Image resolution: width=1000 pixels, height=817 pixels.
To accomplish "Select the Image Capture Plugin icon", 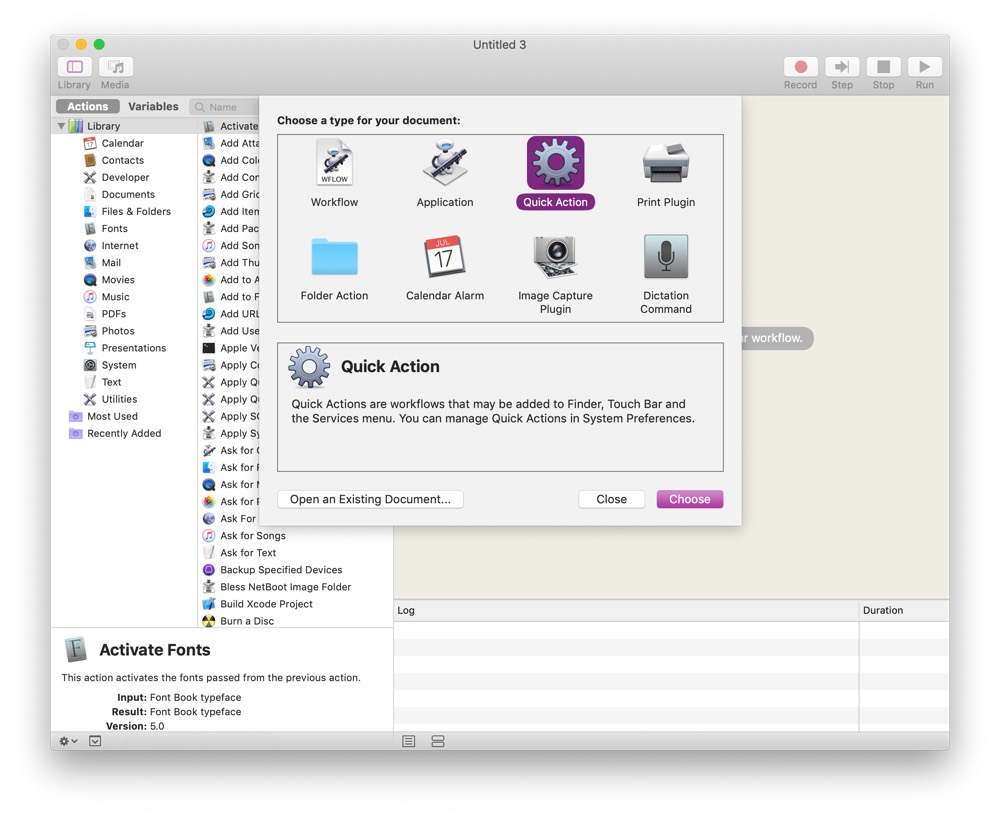I will coord(555,258).
